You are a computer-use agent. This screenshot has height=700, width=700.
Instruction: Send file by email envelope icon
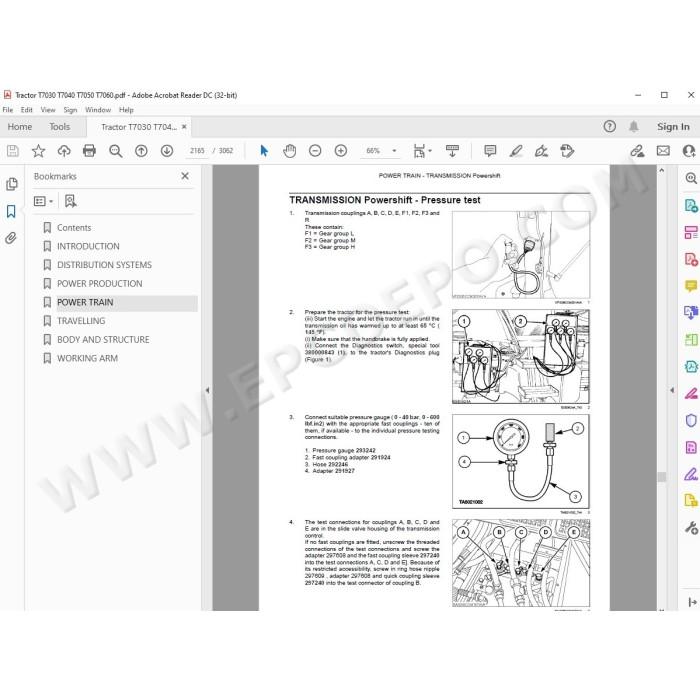(x=663, y=151)
